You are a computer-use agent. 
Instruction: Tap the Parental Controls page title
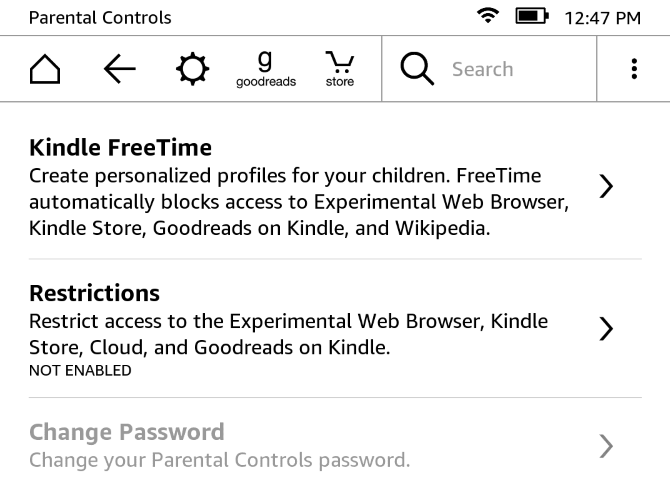coord(100,18)
